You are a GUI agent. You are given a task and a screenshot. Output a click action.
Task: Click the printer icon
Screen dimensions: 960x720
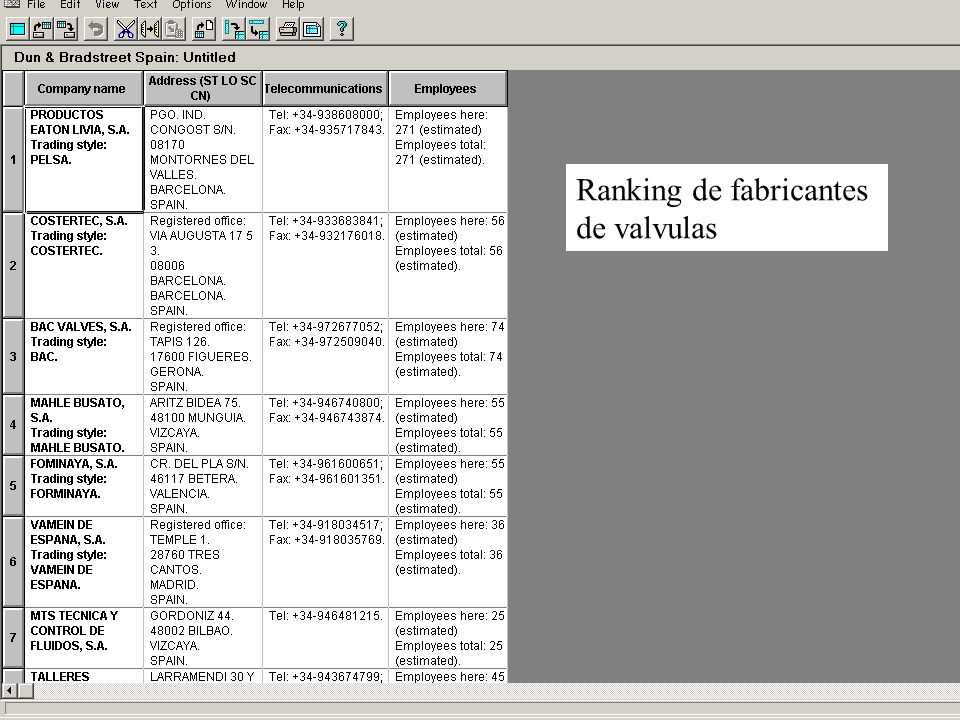coord(288,29)
